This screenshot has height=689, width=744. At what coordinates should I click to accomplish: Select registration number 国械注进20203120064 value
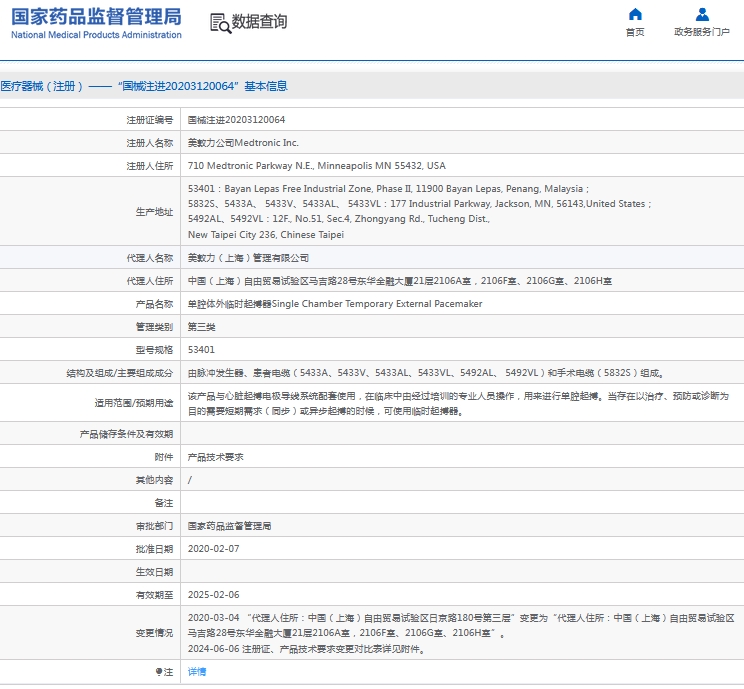236,120
